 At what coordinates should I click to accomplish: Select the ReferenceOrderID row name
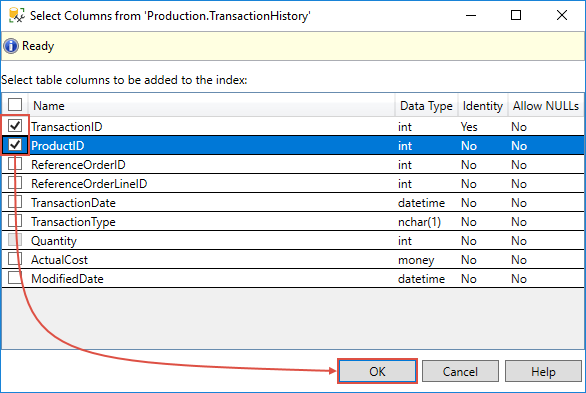tap(78, 165)
